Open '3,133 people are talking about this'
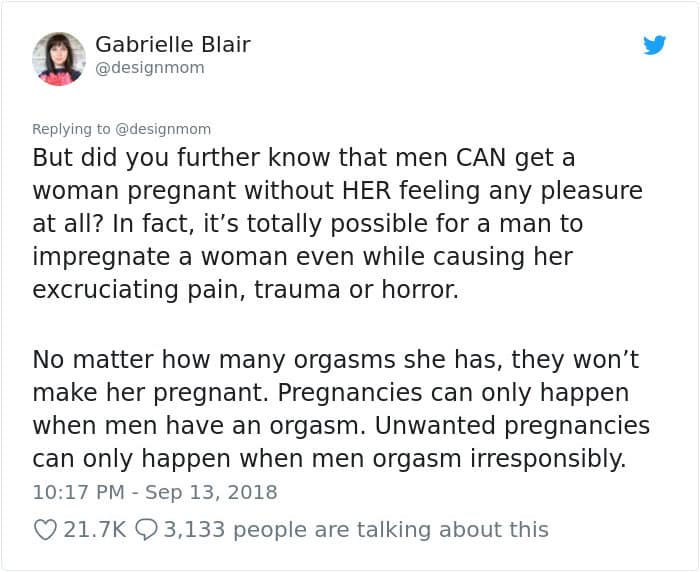The width and height of the screenshot is (700, 572). point(356,530)
